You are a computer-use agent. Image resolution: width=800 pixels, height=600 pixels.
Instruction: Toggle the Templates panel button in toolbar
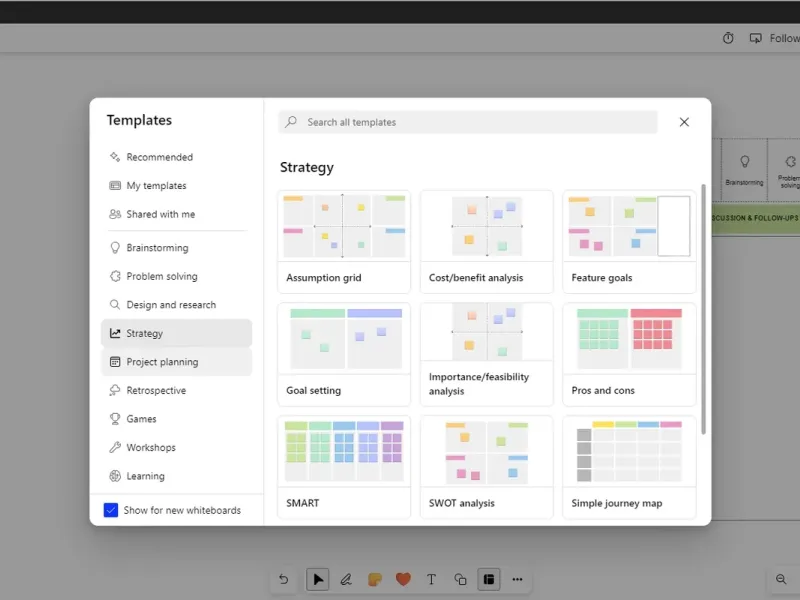(489, 579)
